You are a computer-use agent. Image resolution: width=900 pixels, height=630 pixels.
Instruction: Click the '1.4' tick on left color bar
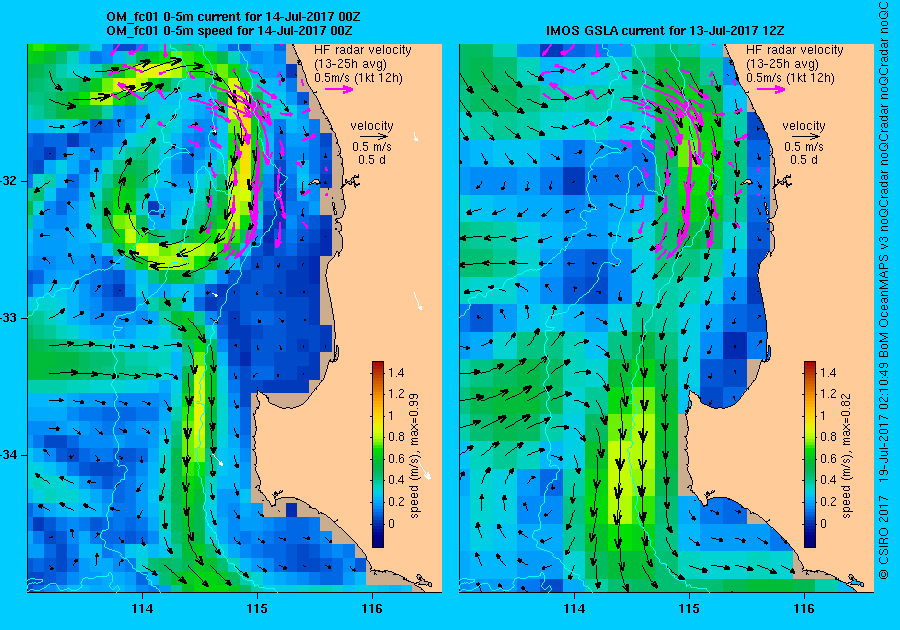pos(396,372)
